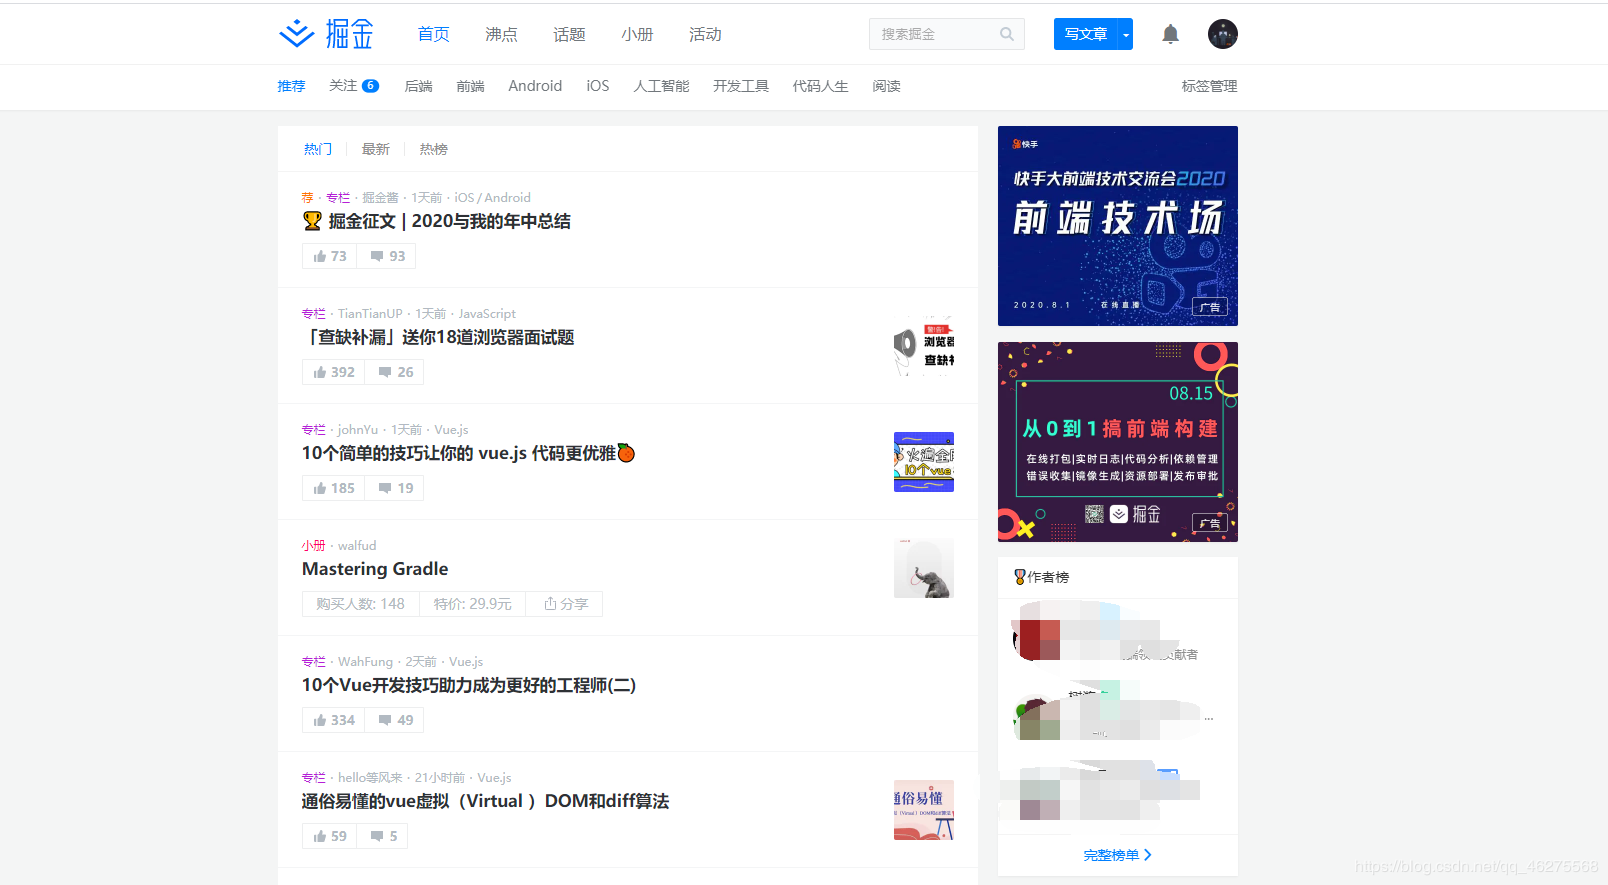Open 标签管理 link

(x=1209, y=86)
